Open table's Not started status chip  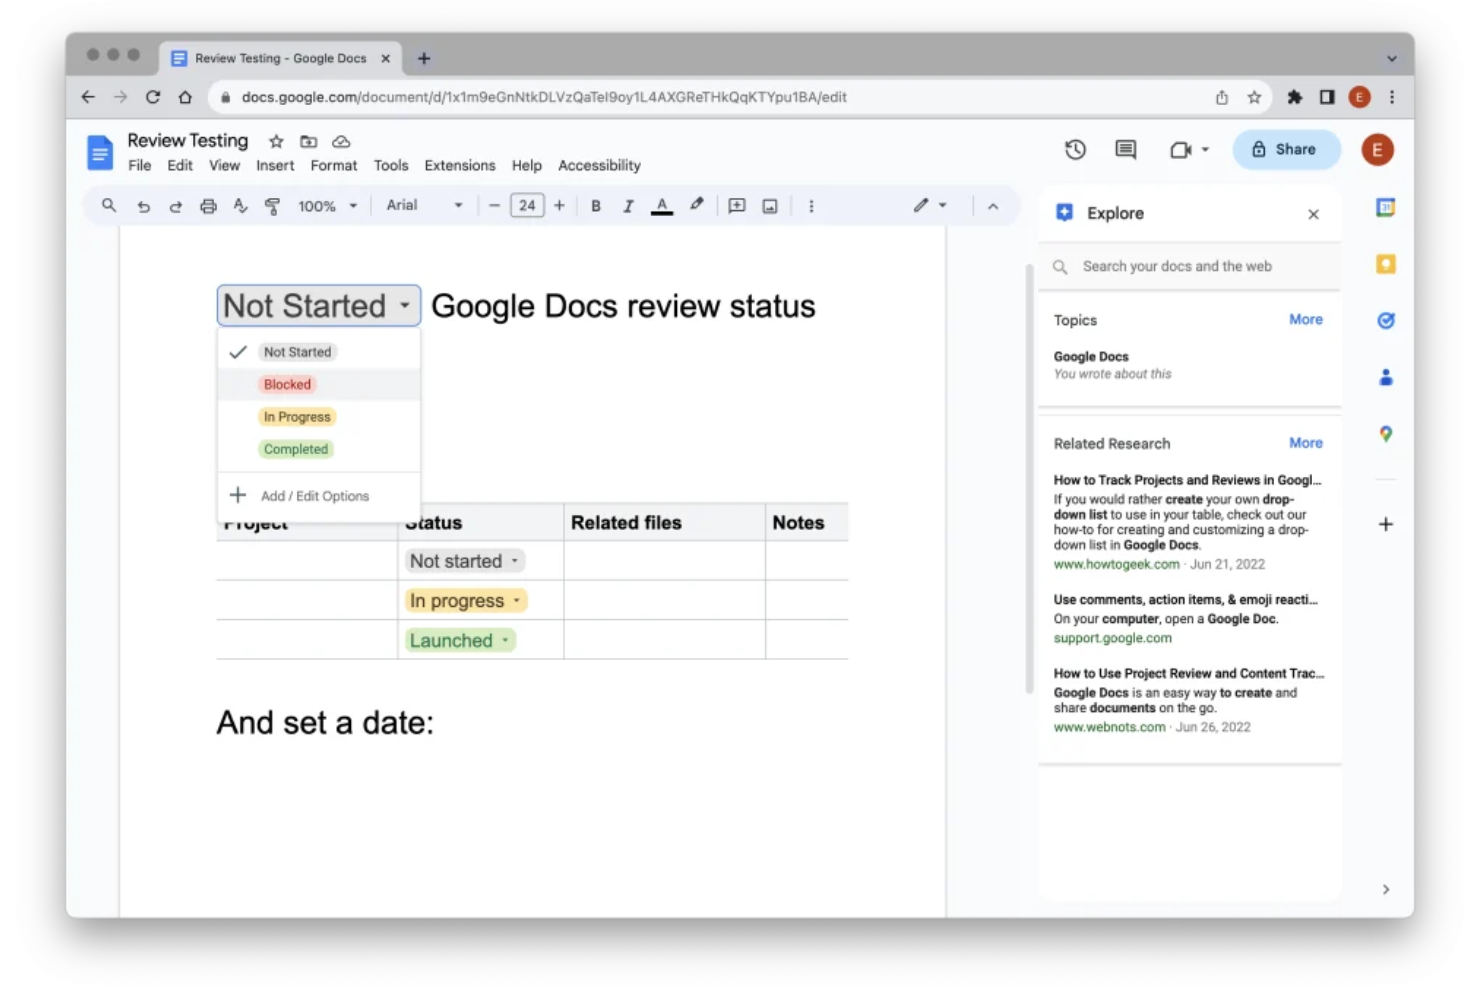pos(465,561)
